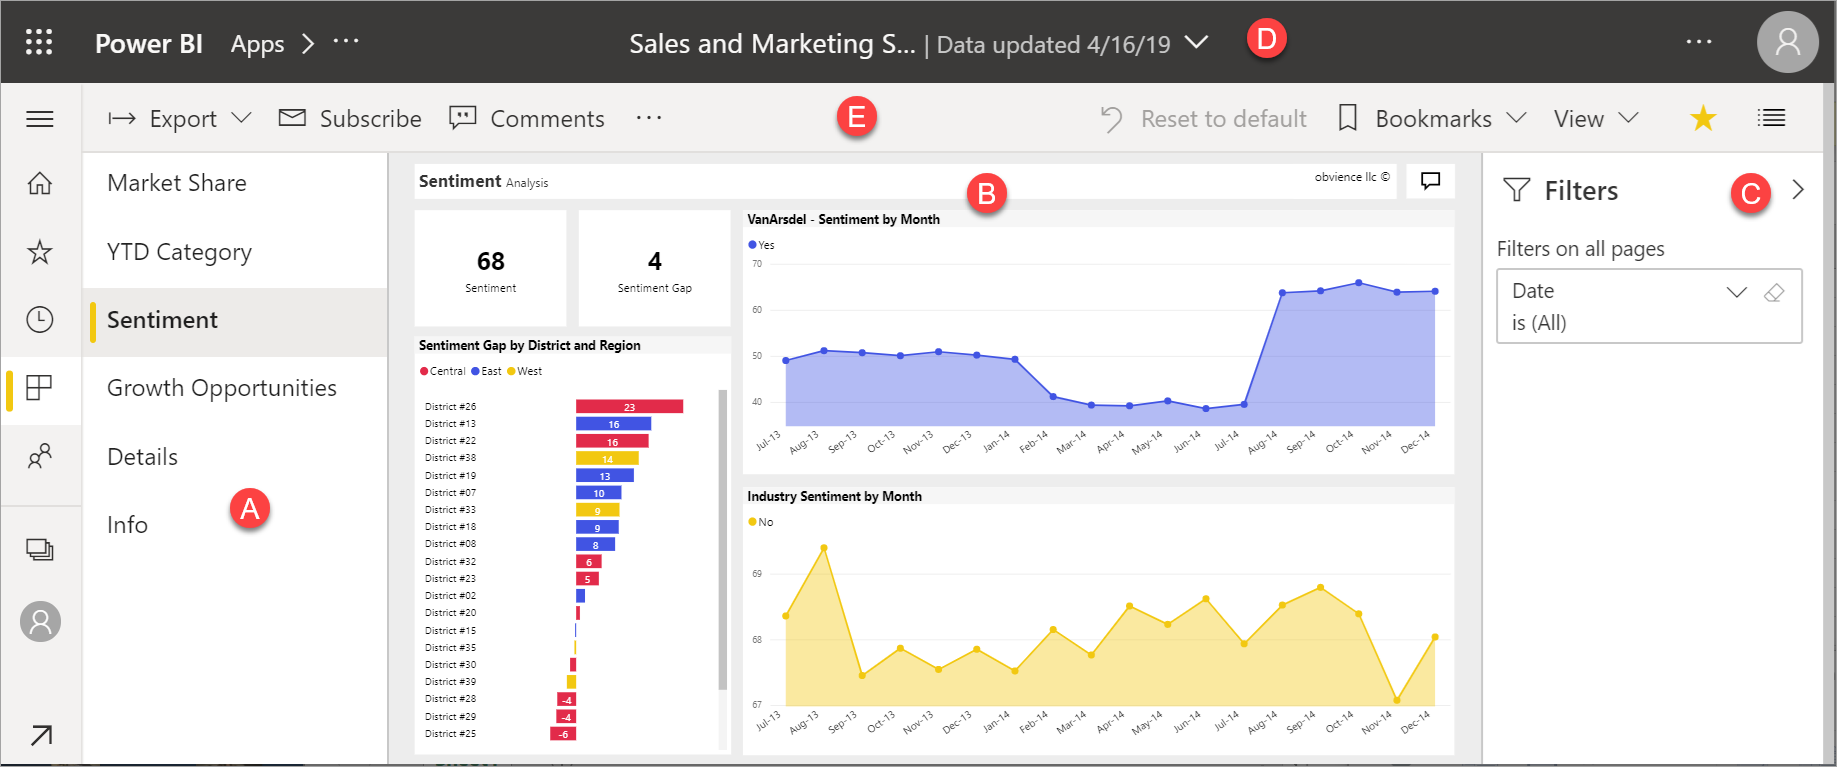
Task: Open Apps icon in the left rail
Action: (x=40, y=387)
